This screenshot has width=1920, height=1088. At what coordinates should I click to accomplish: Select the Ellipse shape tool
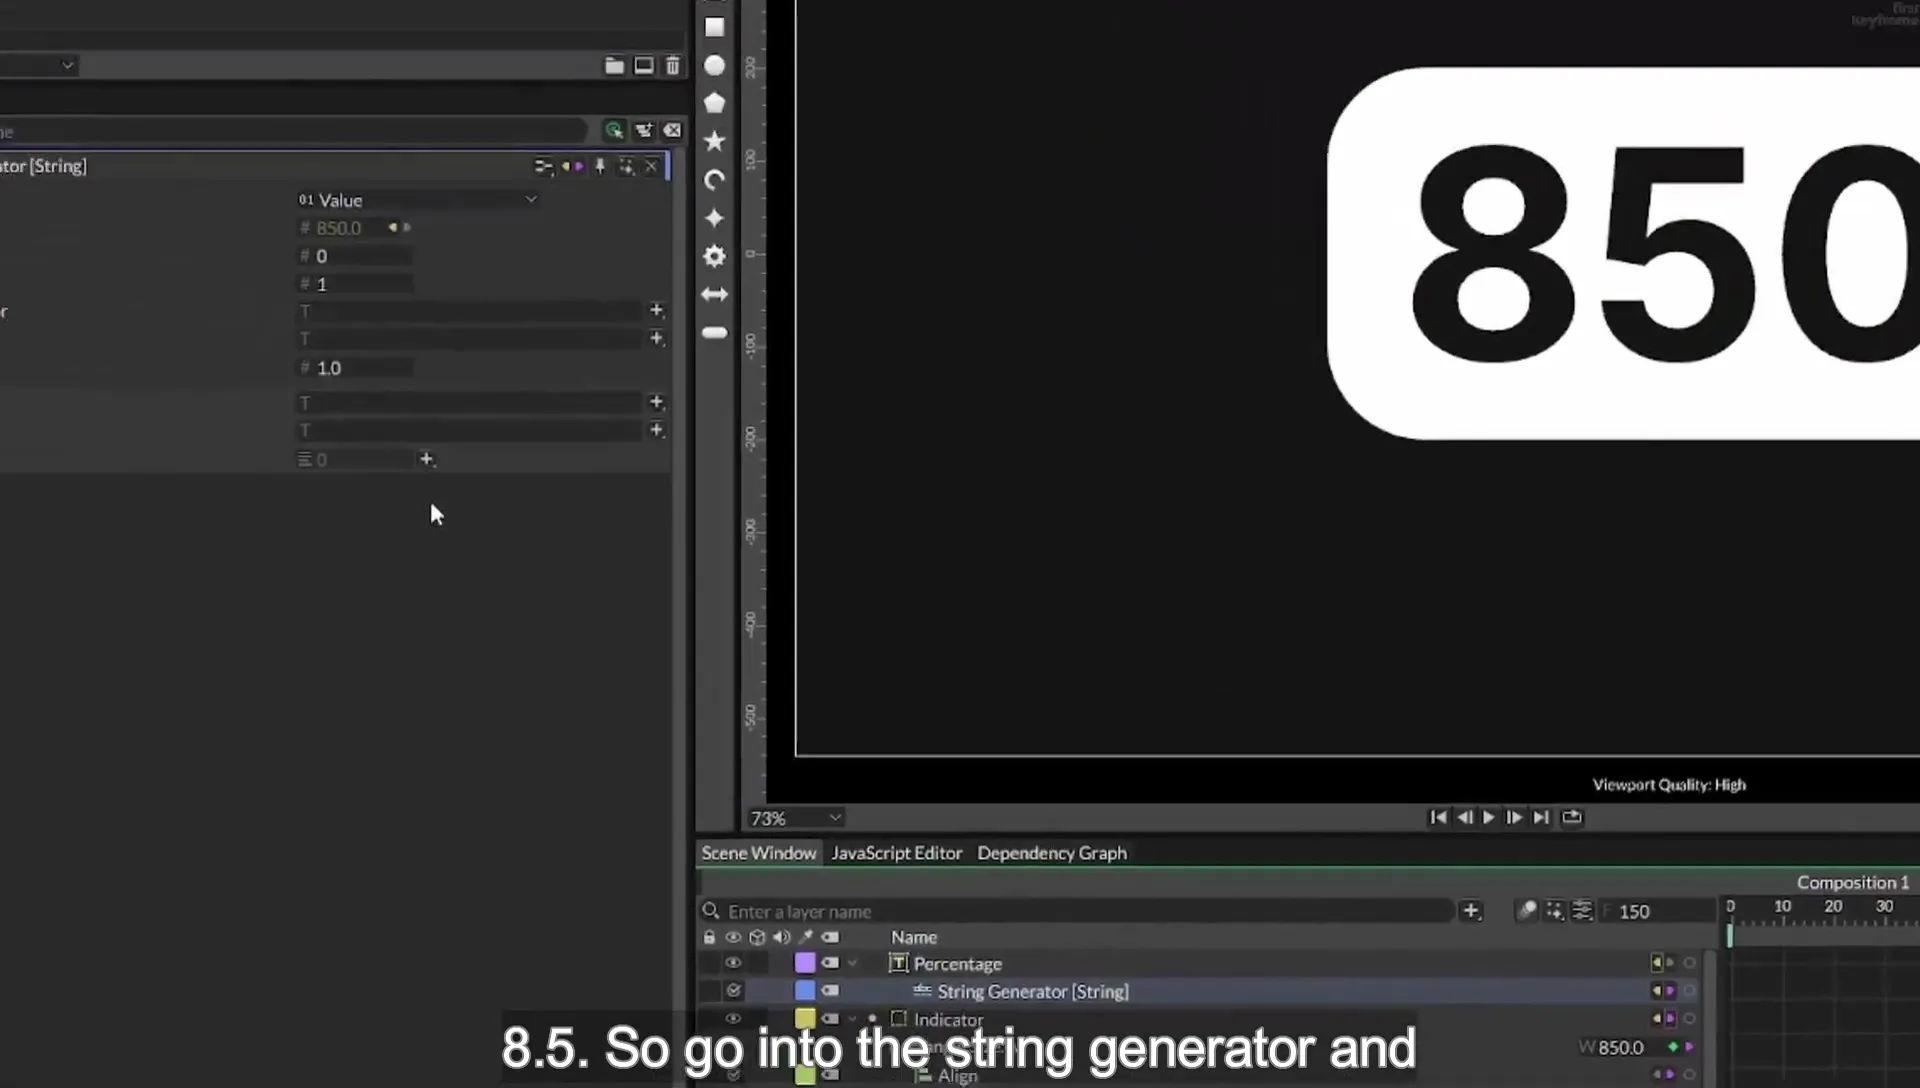tap(714, 65)
